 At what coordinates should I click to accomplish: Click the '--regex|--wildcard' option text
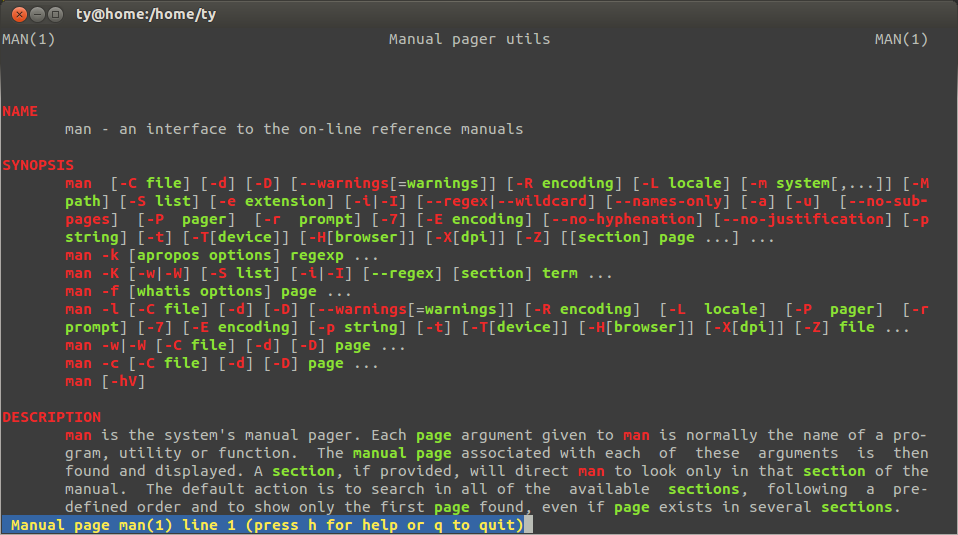click(x=505, y=201)
